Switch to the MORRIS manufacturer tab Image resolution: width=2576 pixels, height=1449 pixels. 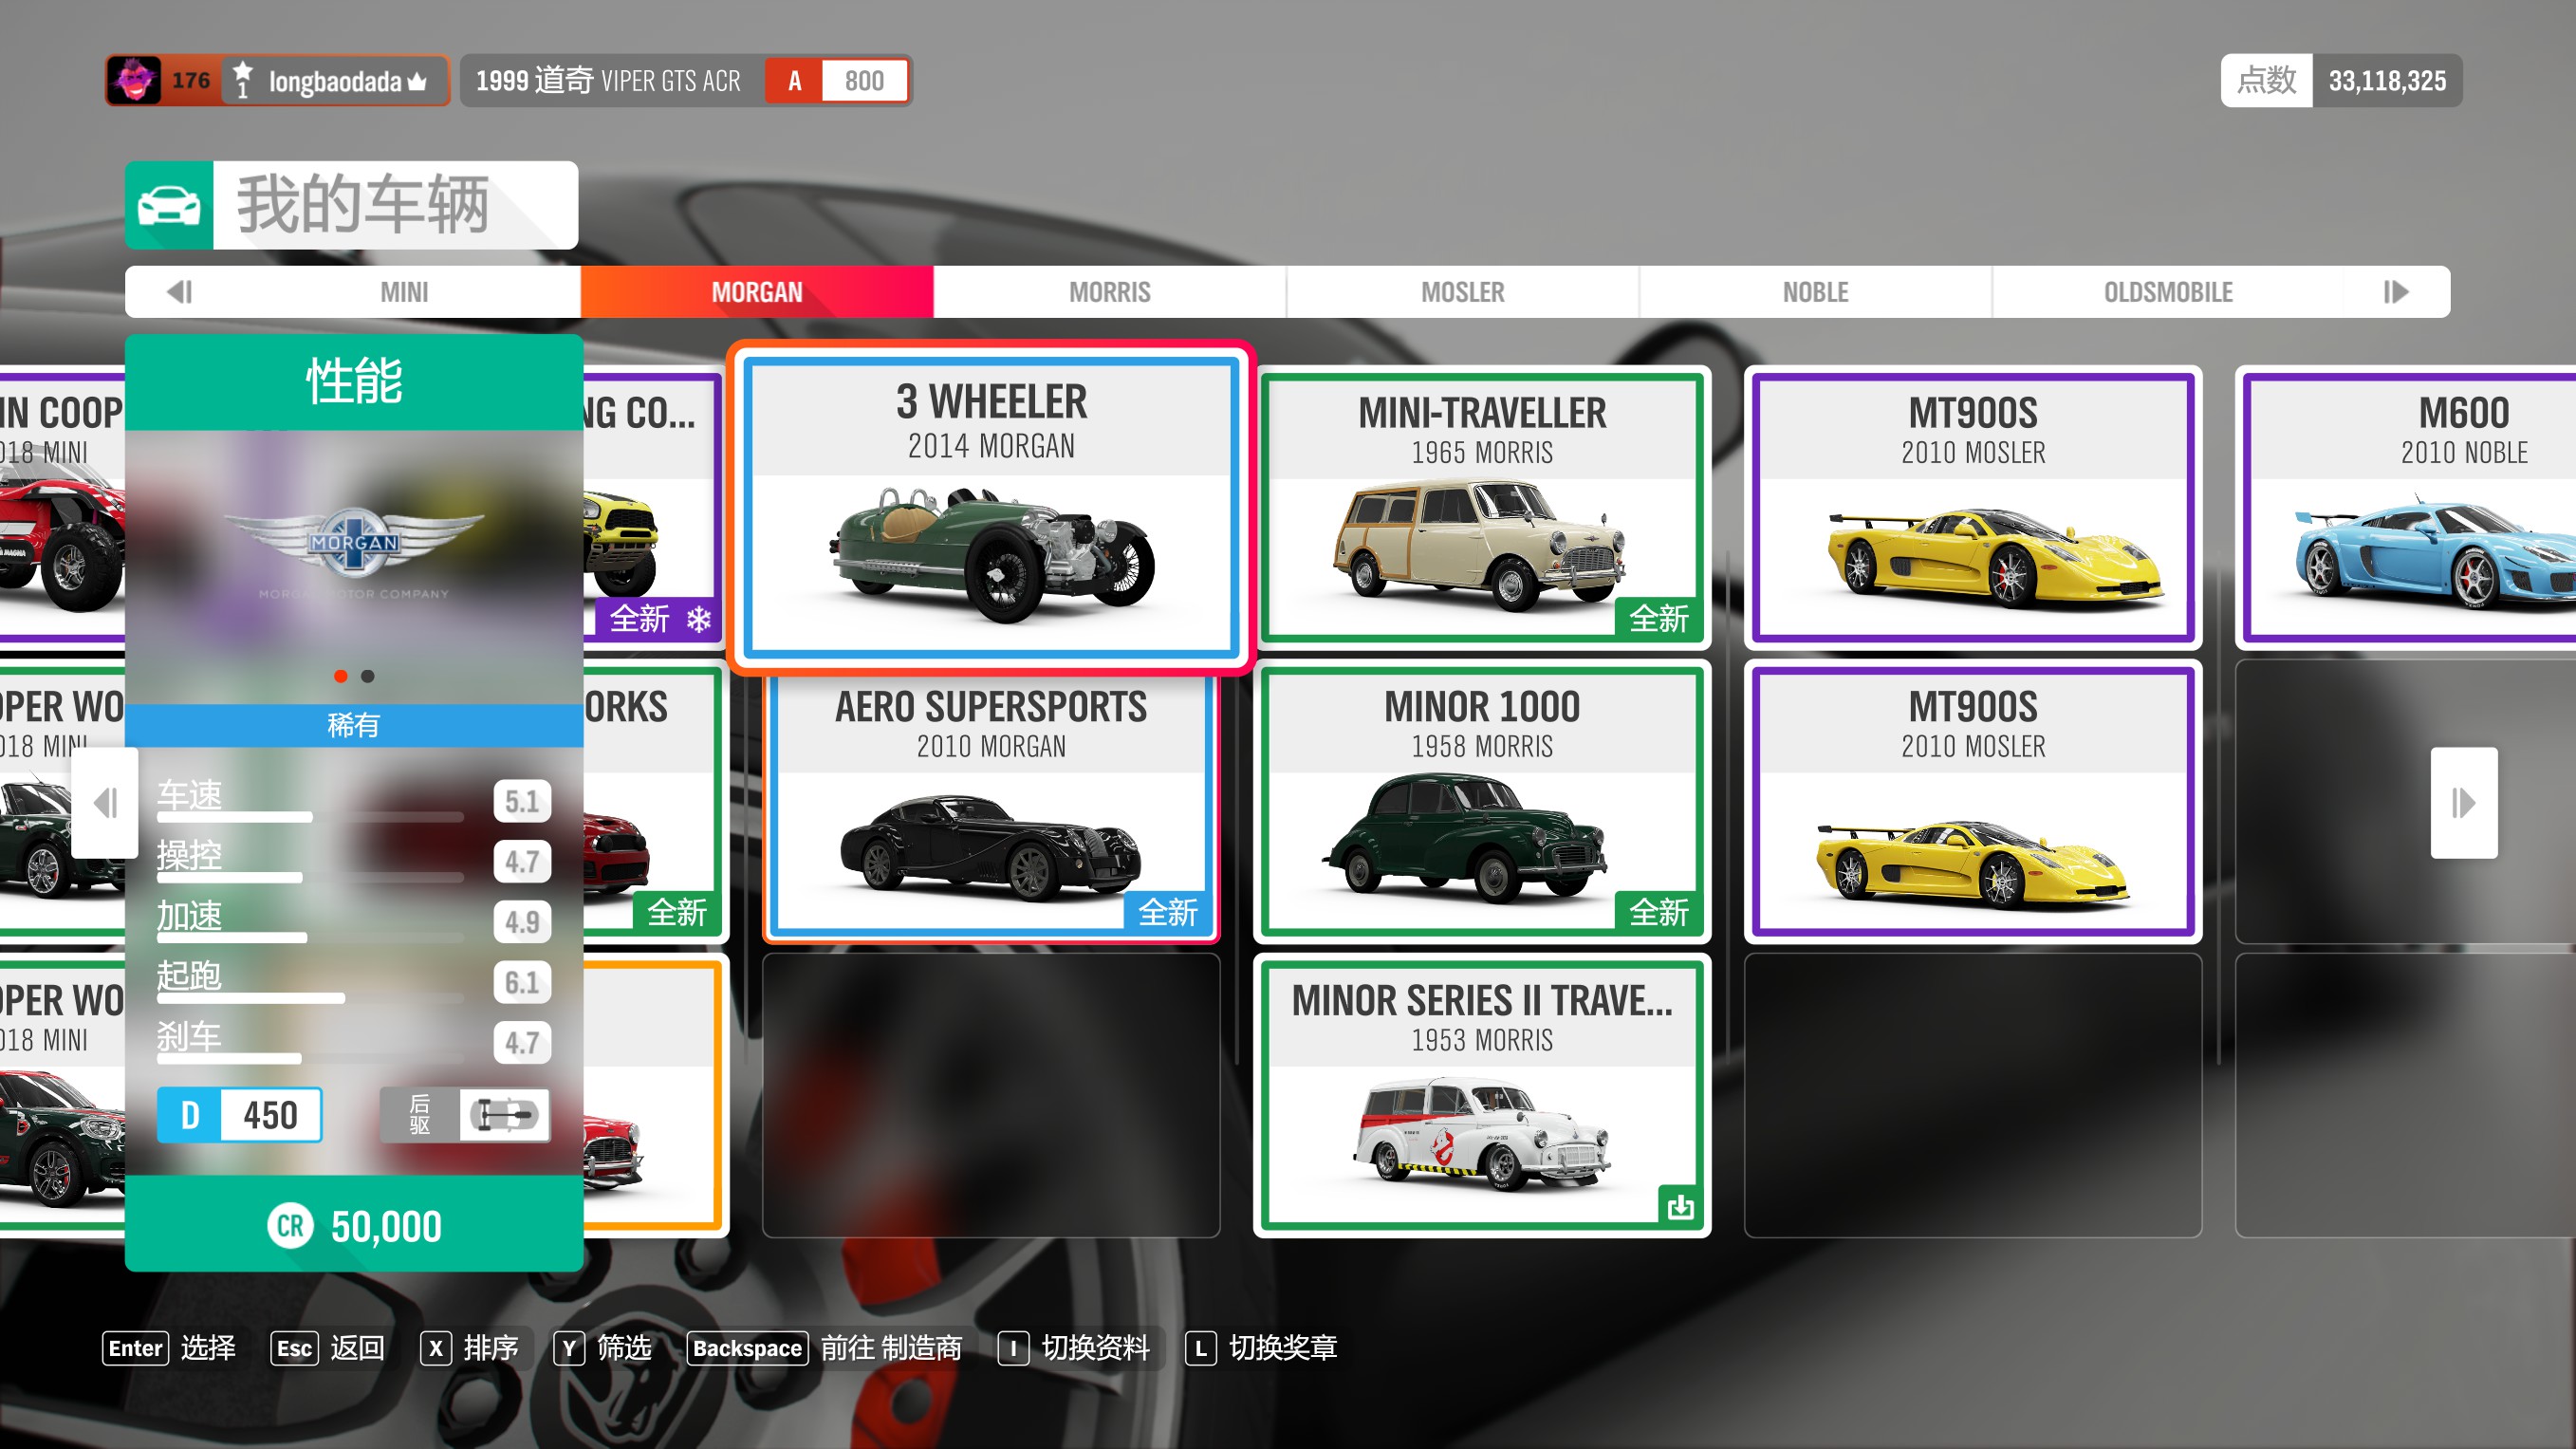(1109, 292)
